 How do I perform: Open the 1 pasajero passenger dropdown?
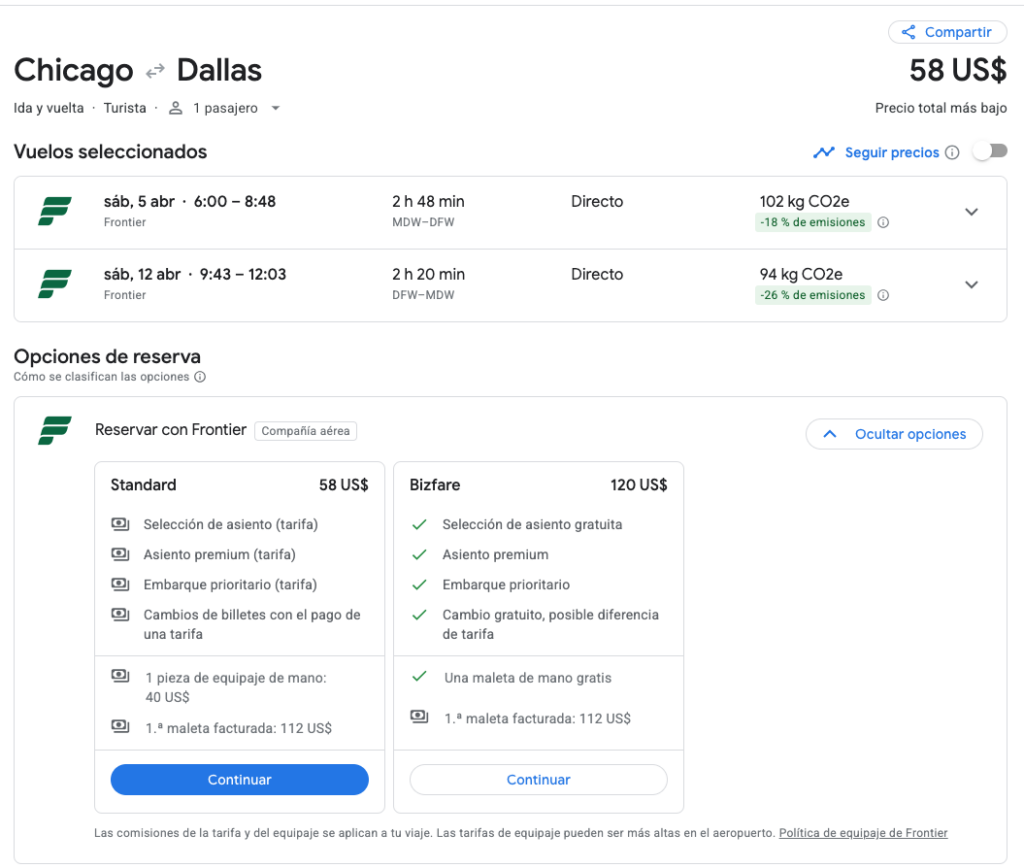(x=225, y=108)
